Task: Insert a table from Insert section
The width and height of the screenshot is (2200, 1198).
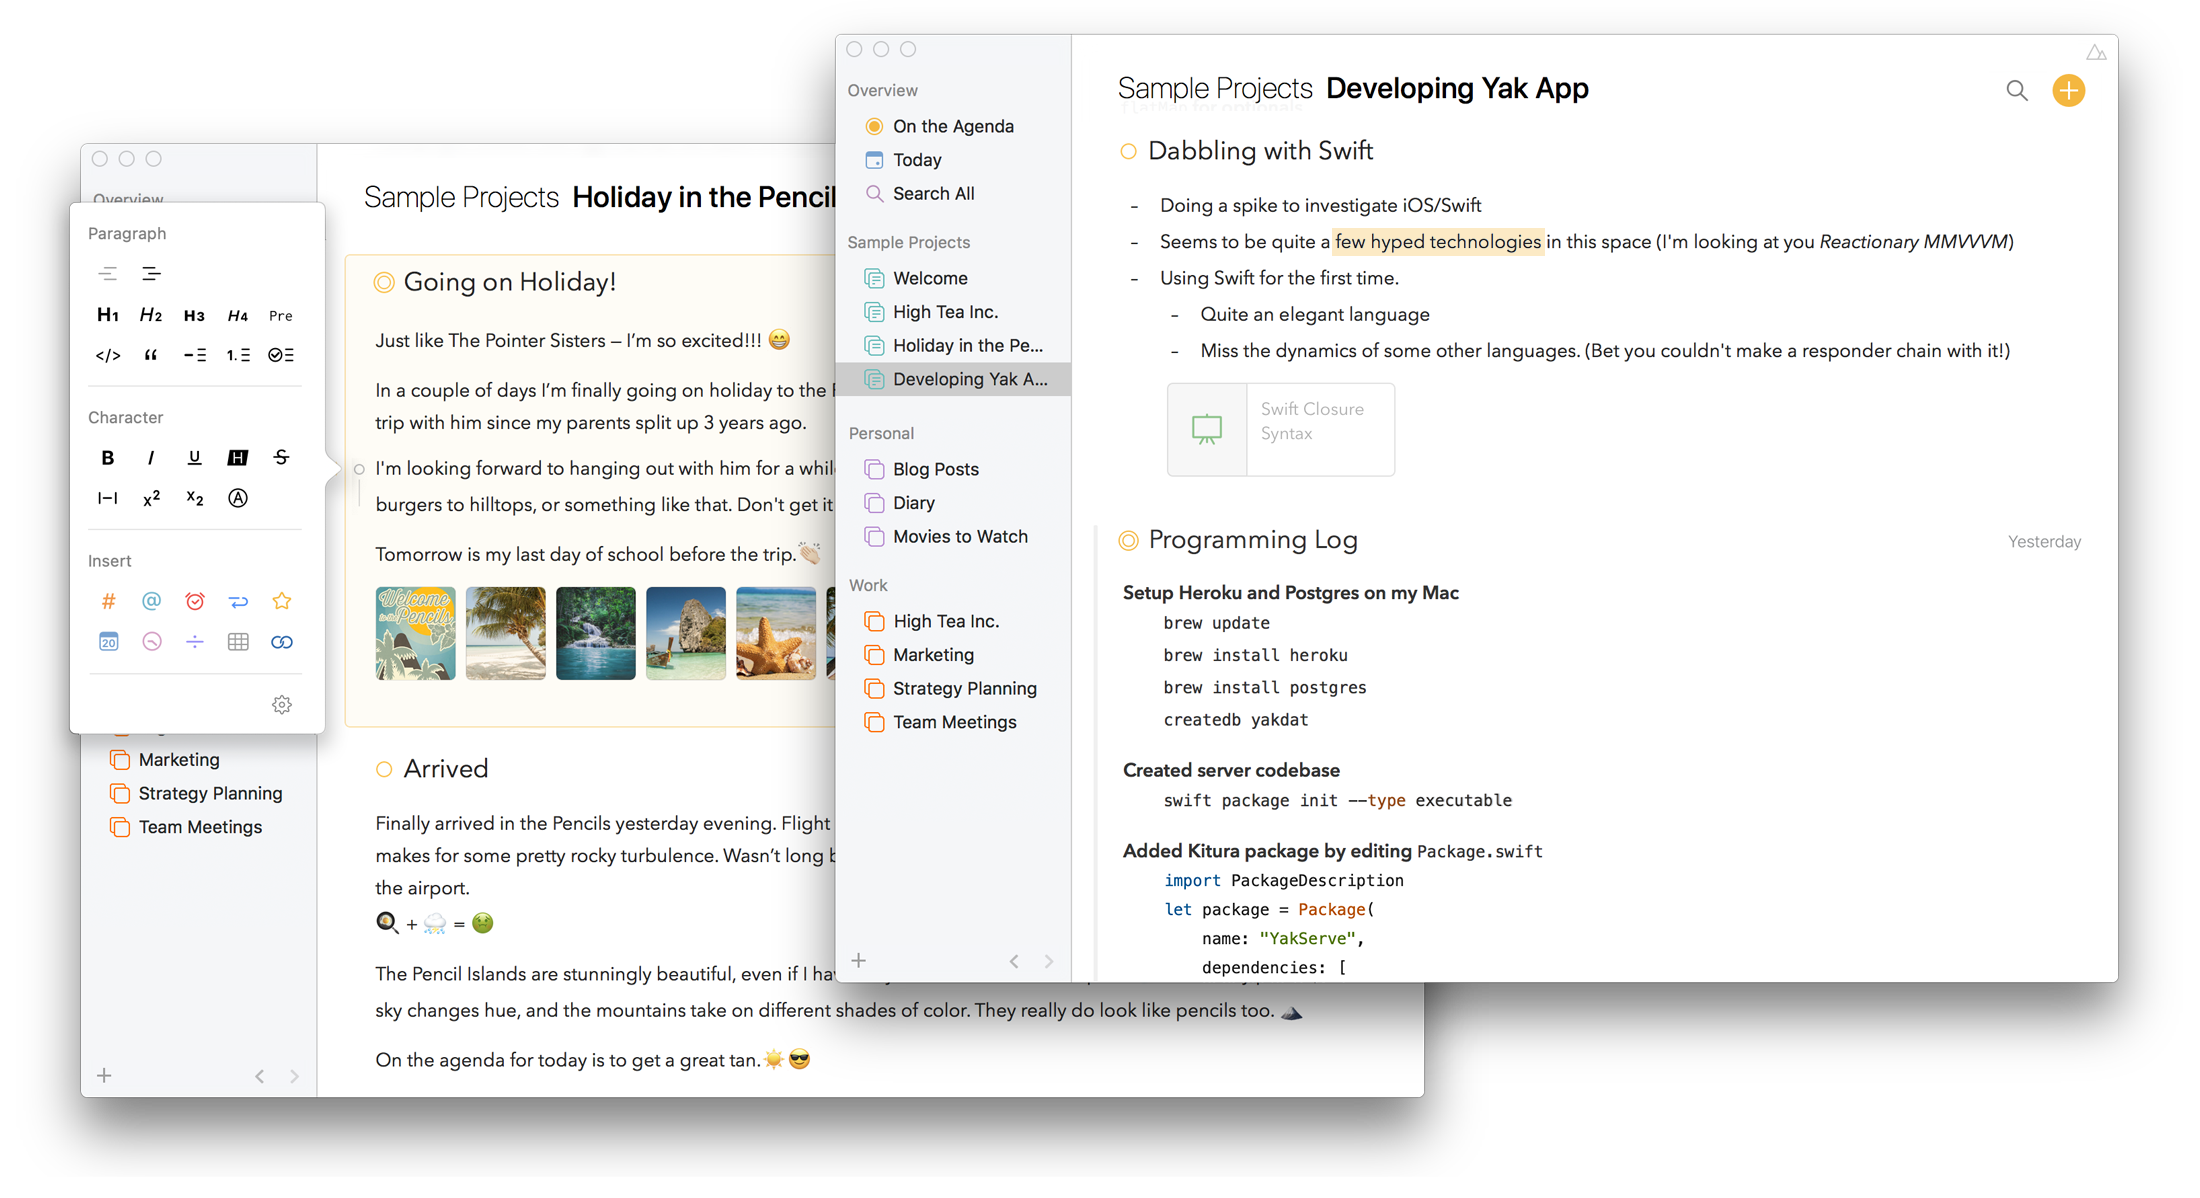Action: (238, 642)
